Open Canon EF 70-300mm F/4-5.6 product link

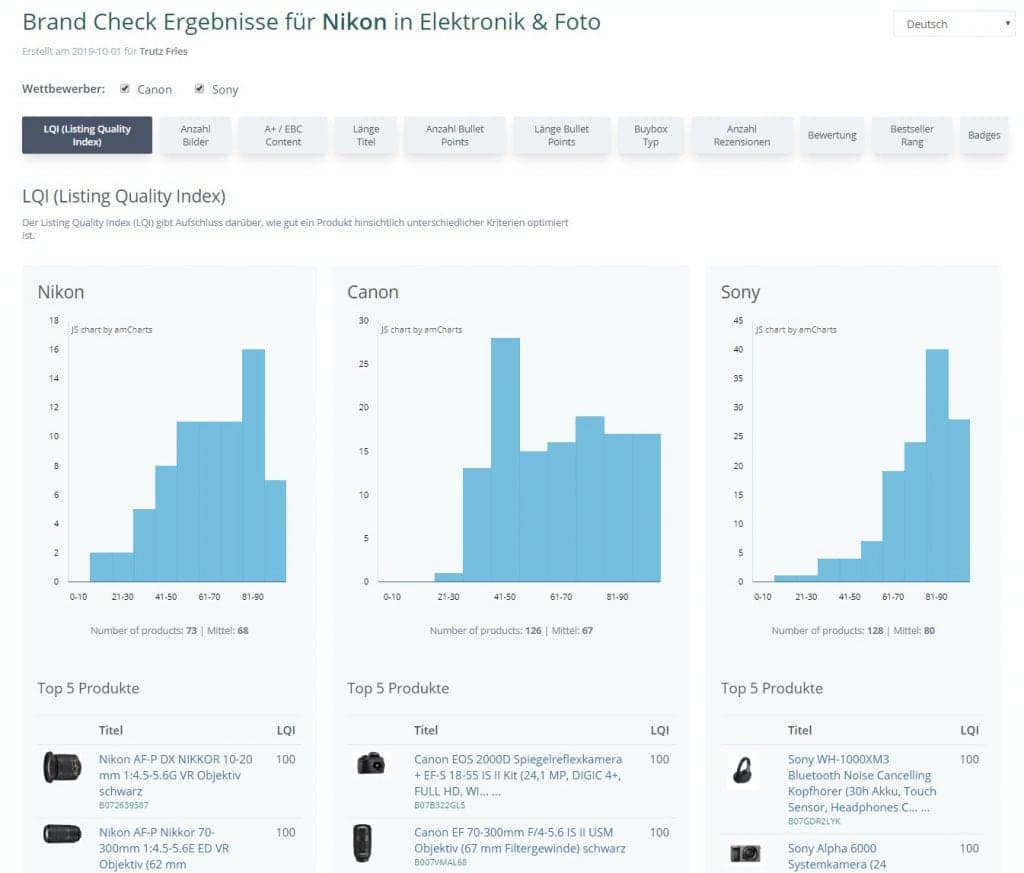[x=520, y=840]
